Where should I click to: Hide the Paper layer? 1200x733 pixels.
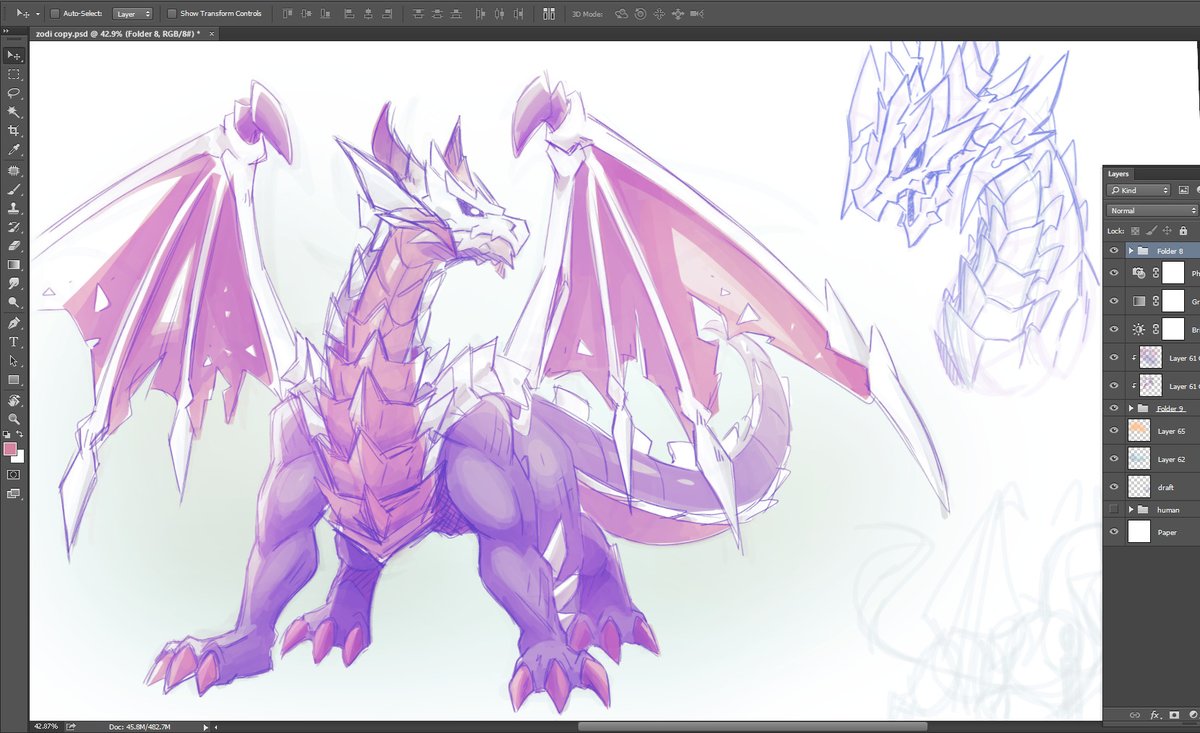point(1114,532)
